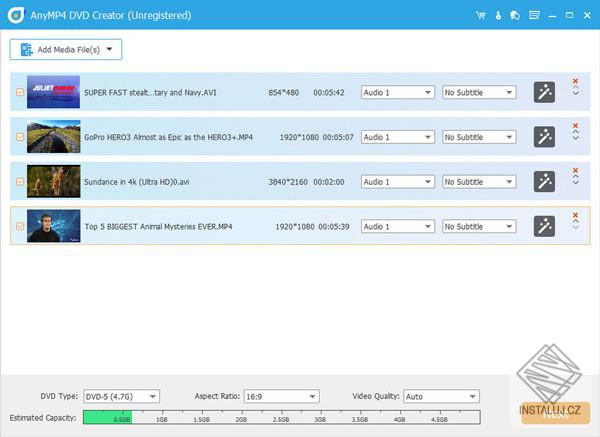Open edit magic wand for GoPro HERO3 video
Viewport: 600px width, 437px height.
(x=544, y=137)
